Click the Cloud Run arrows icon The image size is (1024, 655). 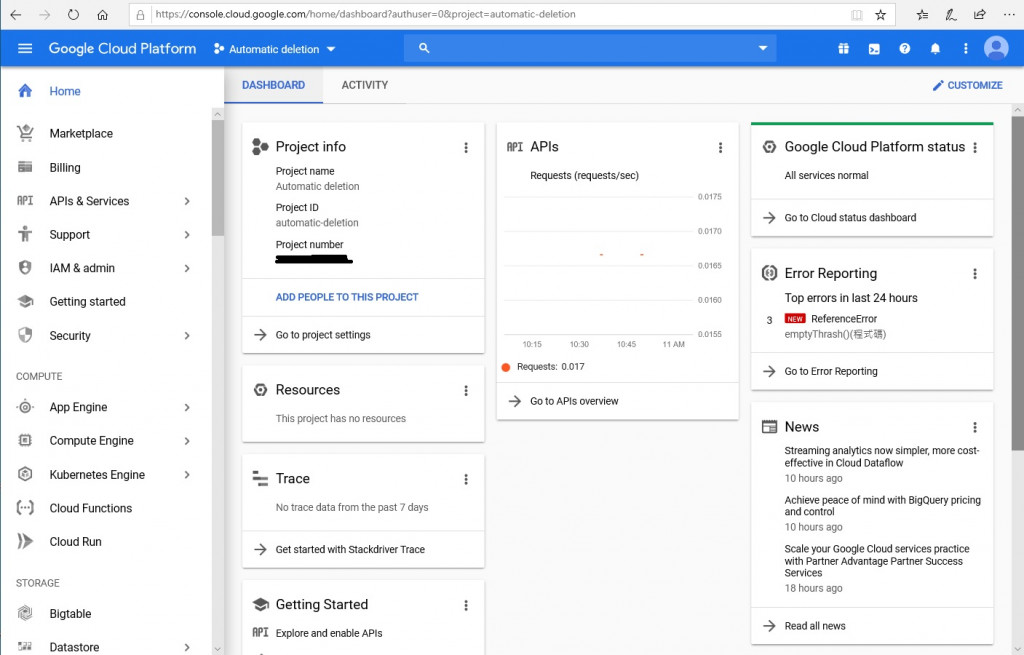25,541
